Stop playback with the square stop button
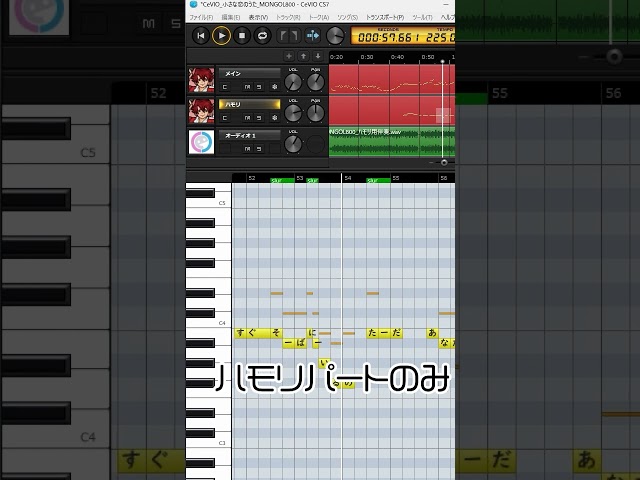Image resolution: width=640 pixels, height=480 pixels. (242, 36)
